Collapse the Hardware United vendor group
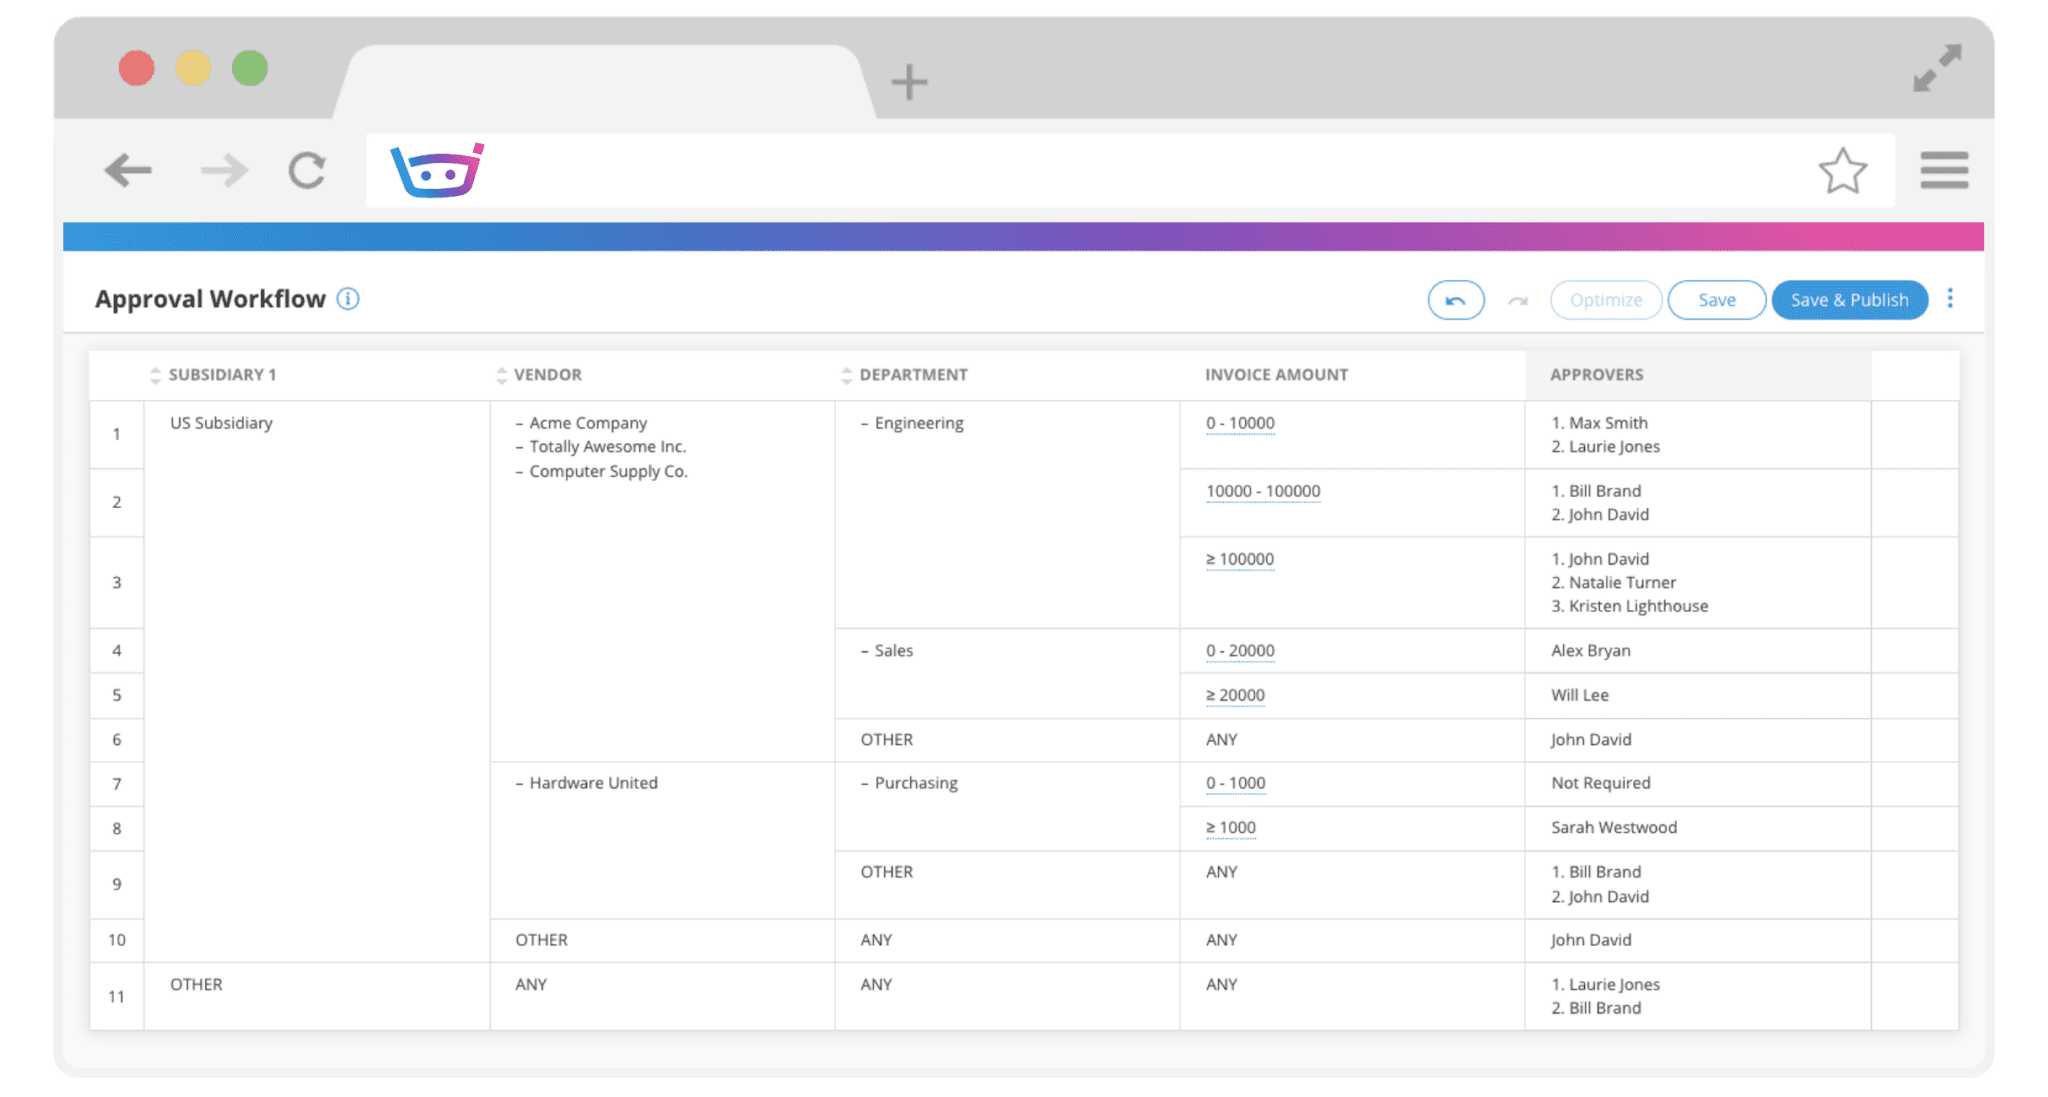 coord(519,783)
